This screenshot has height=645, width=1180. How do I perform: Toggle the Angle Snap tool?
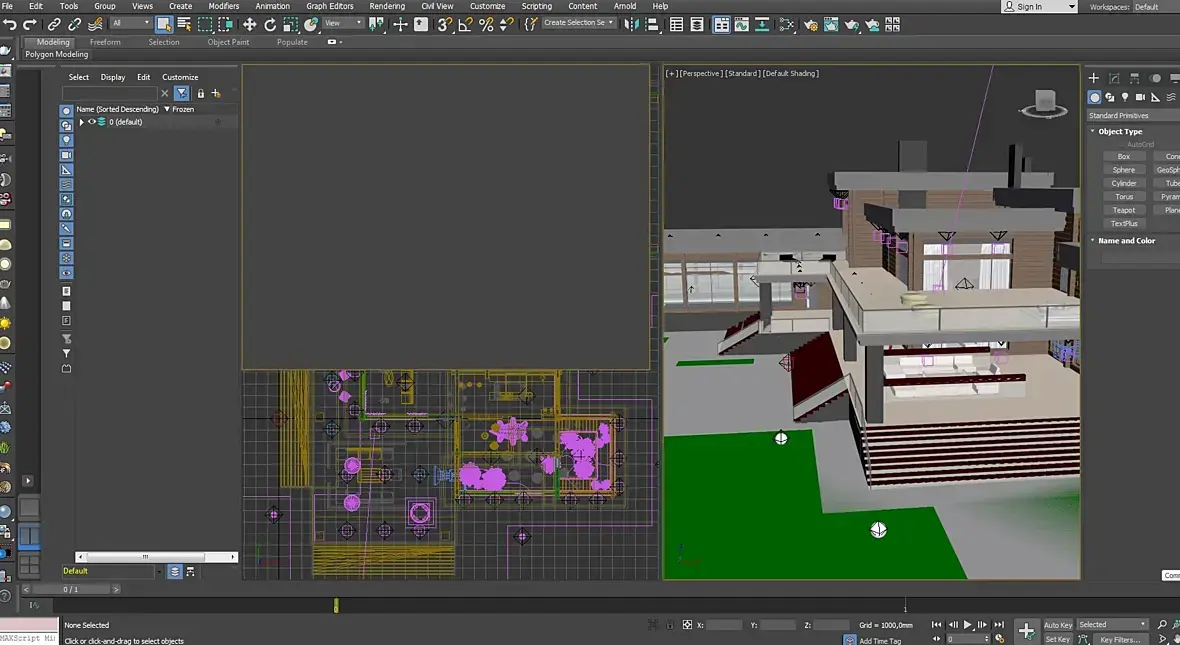(465, 25)
